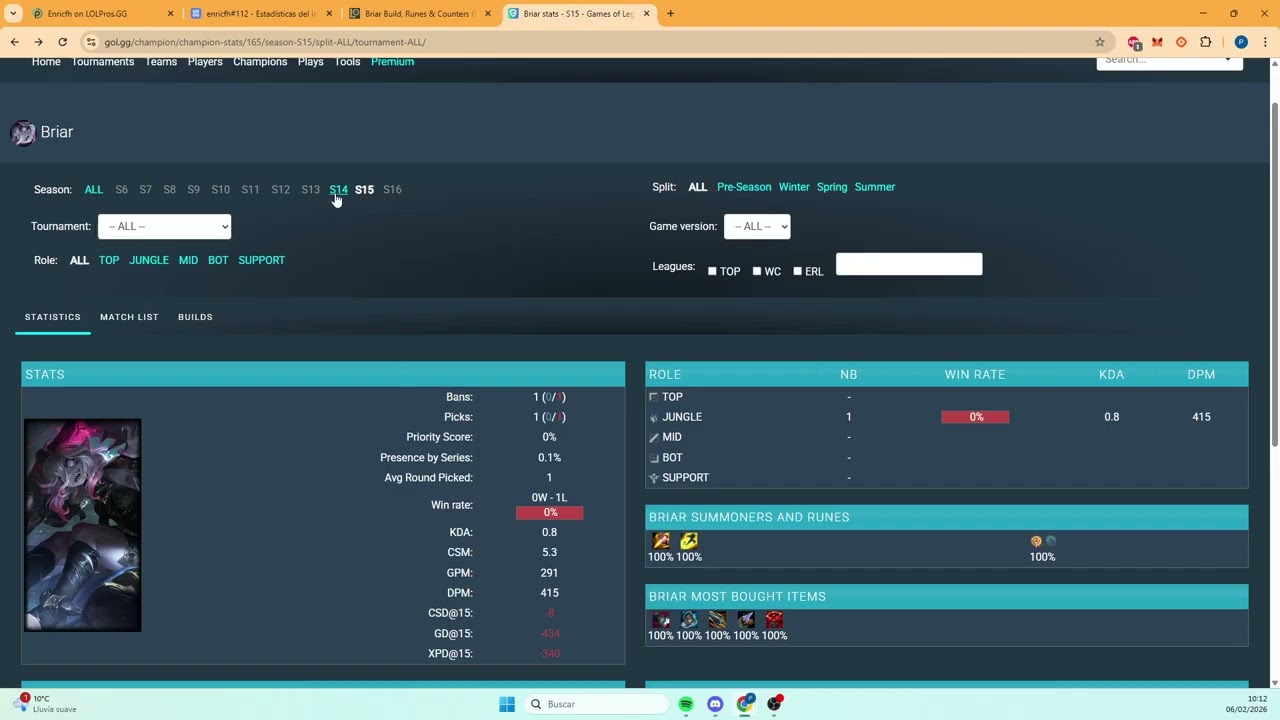
Task: Switch to the BUILDS tab
Action: point(195,317)
